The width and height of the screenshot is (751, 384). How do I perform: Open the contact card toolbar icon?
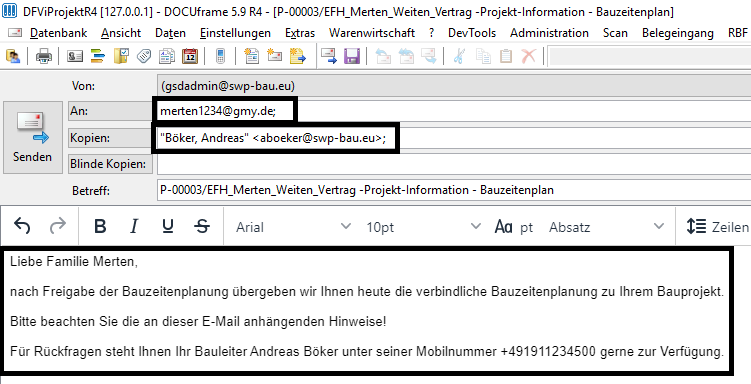pyautogui.click(x=75, y=56)
